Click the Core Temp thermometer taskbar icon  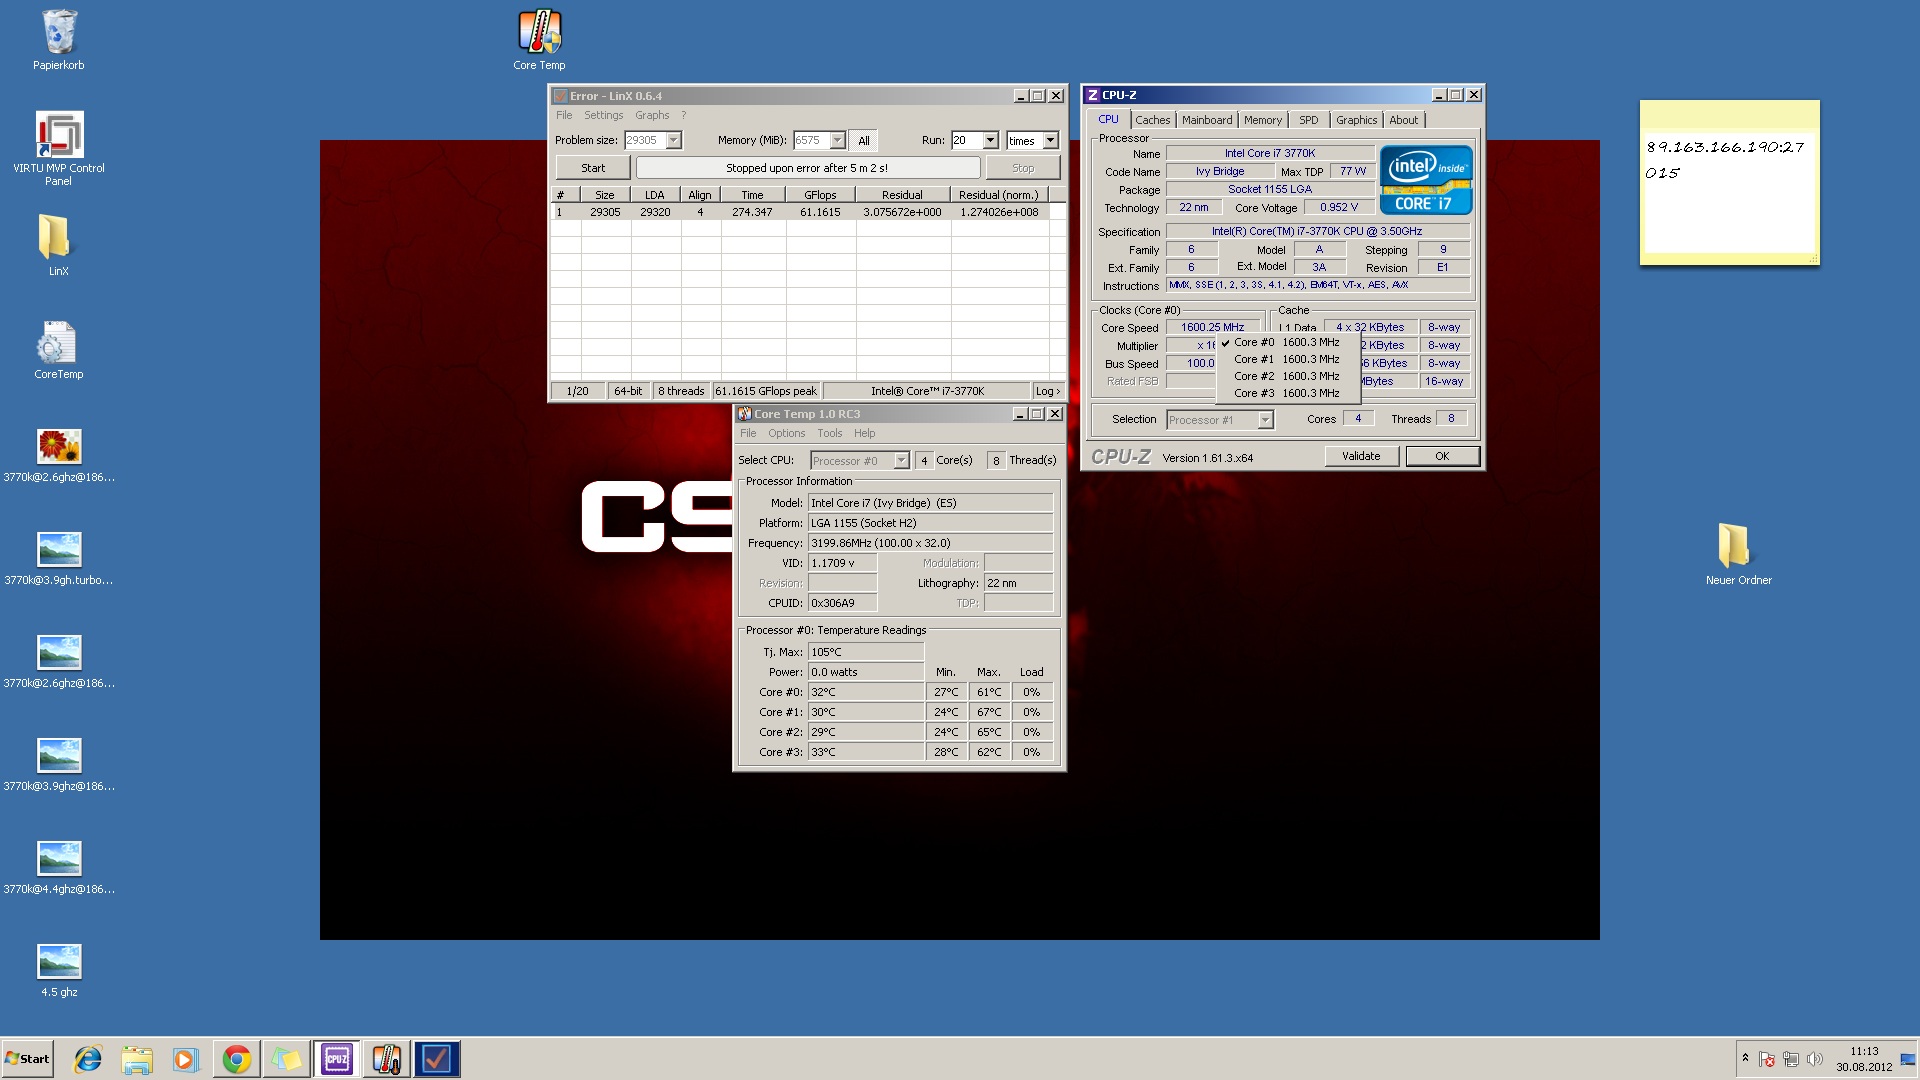click(x=386, y=1058)
